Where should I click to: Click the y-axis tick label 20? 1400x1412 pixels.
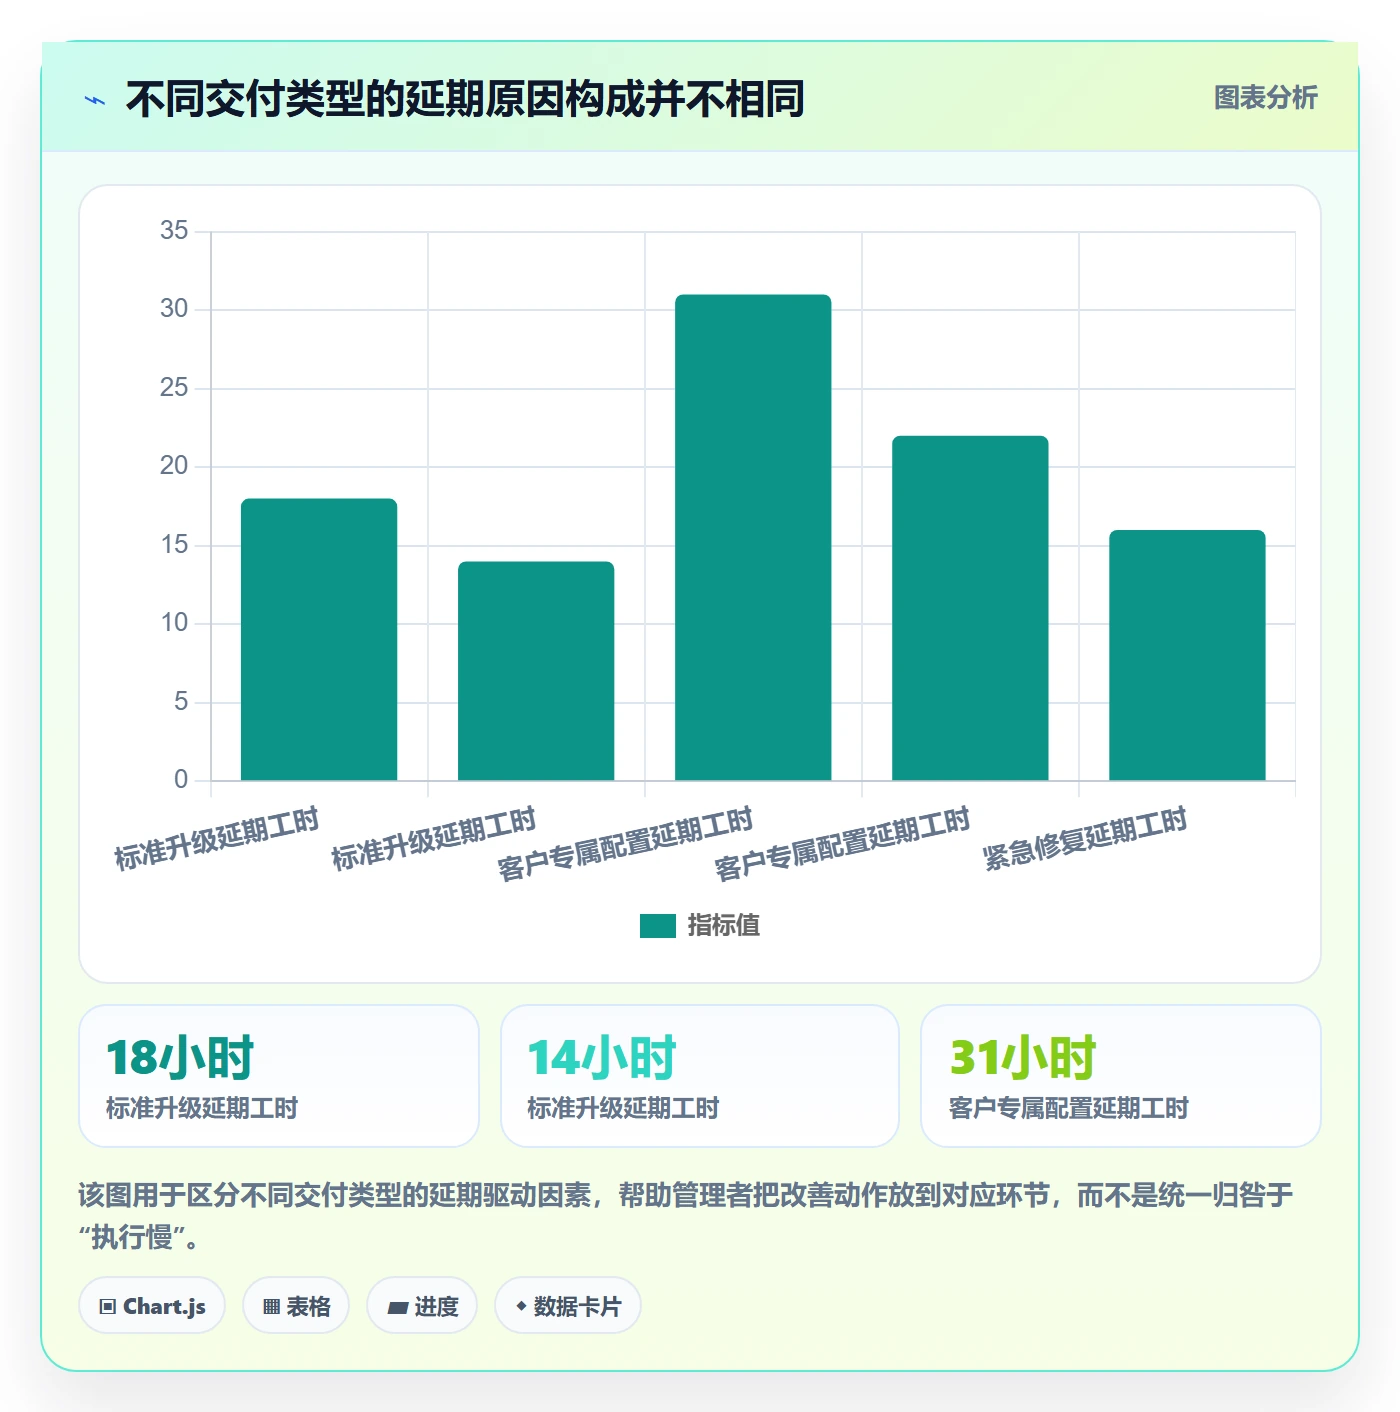click(x=174, y=466)
